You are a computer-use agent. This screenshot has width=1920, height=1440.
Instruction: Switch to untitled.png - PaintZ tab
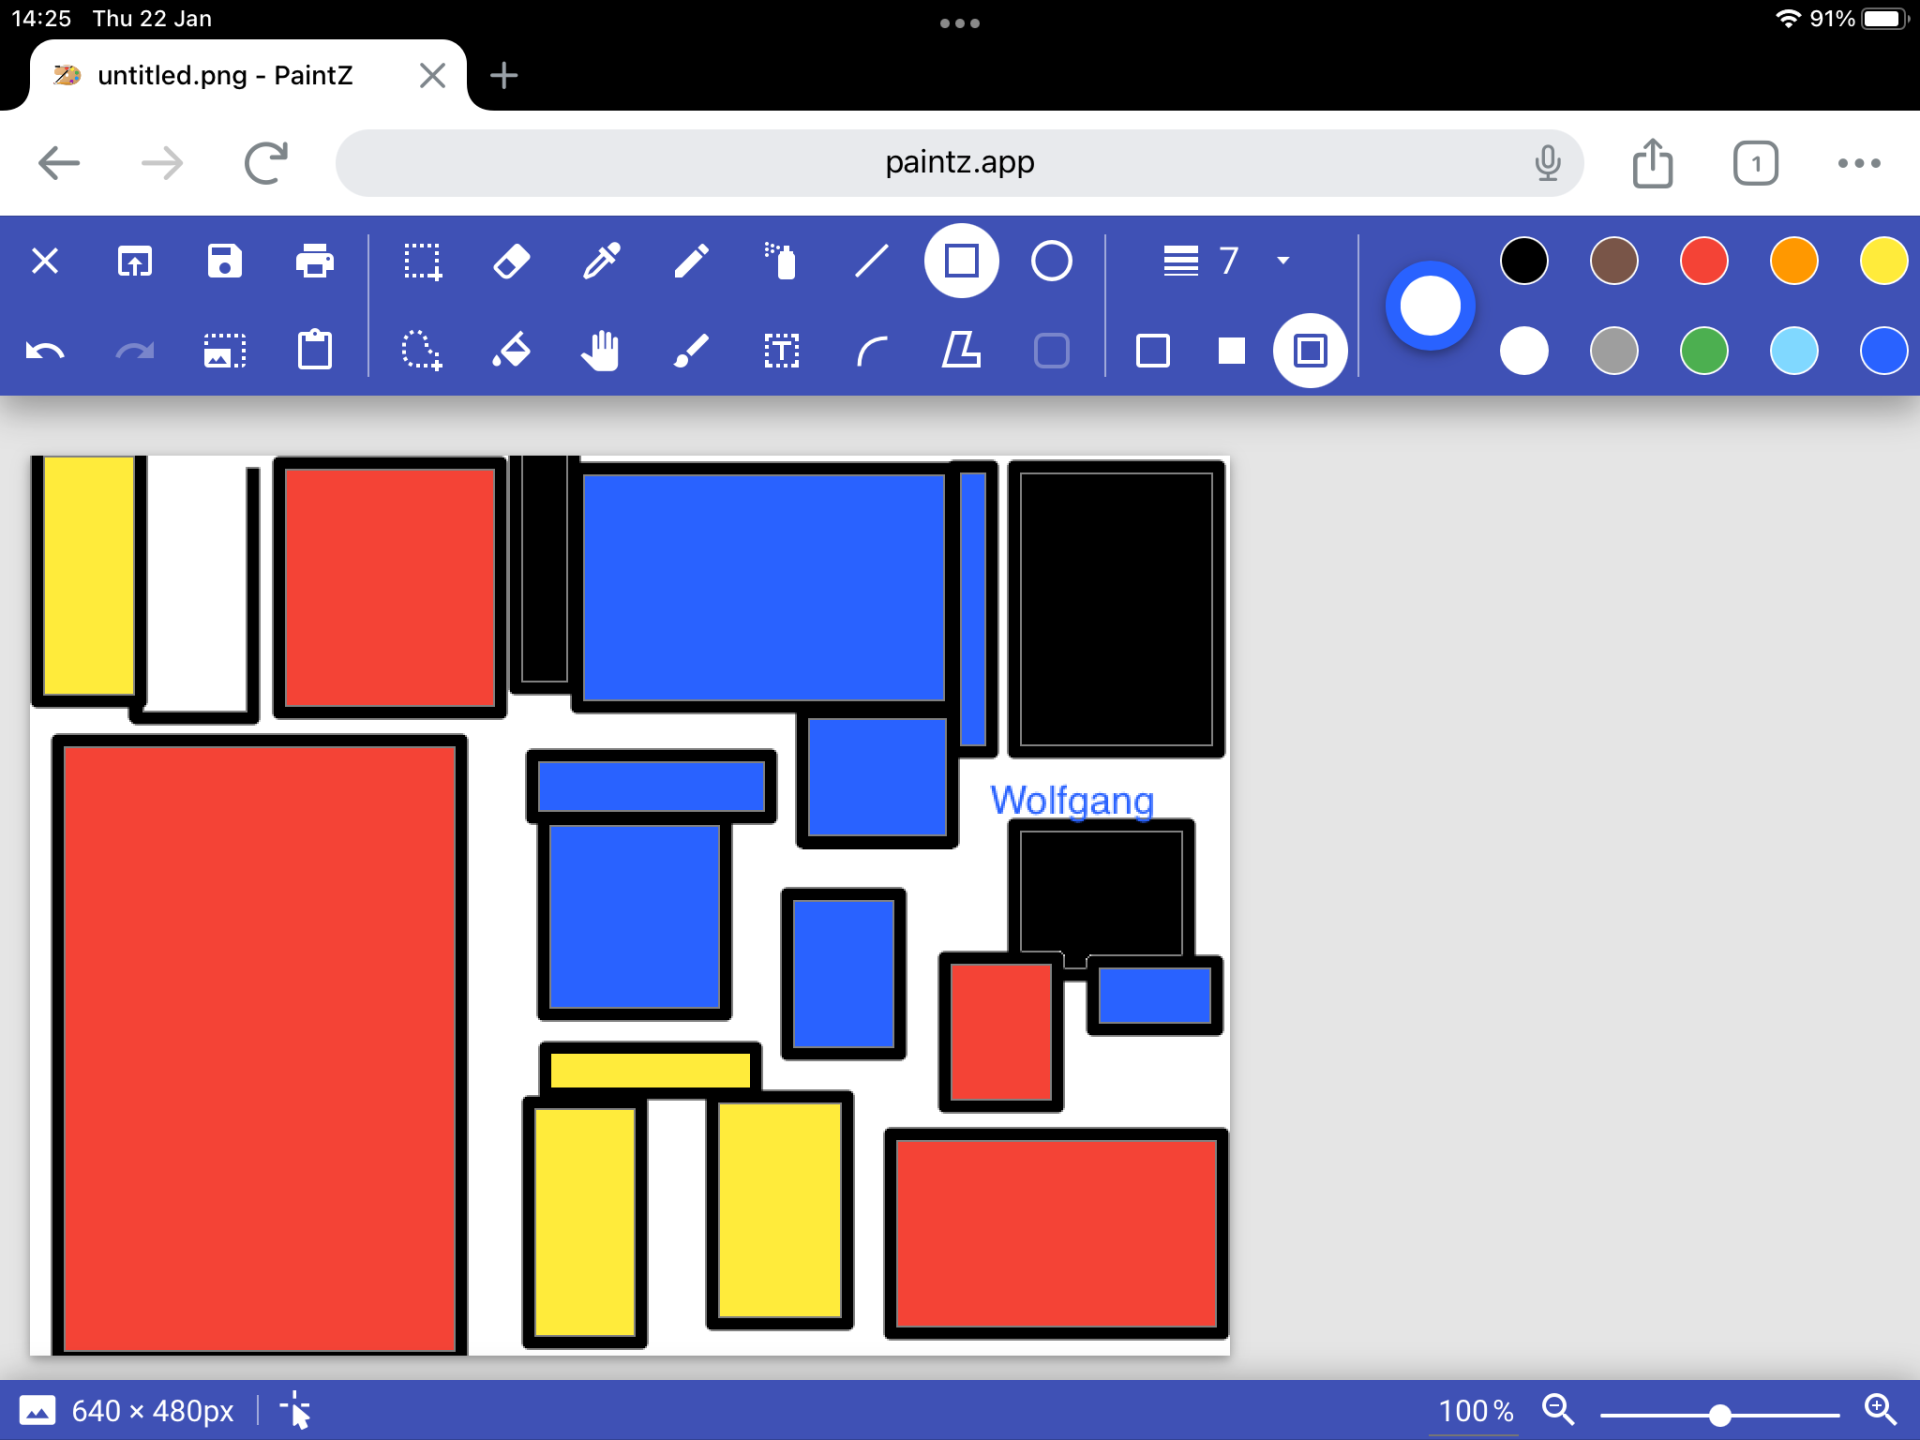[225, 76]
